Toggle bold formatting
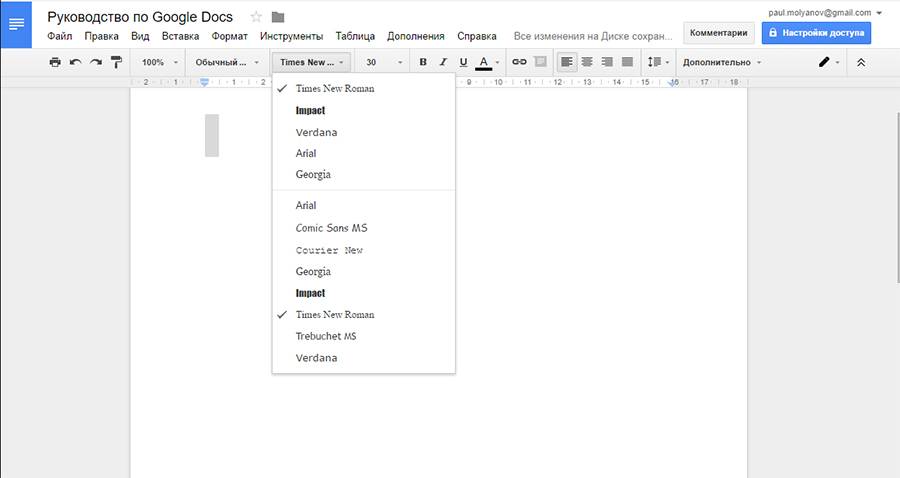 [423, 62]
